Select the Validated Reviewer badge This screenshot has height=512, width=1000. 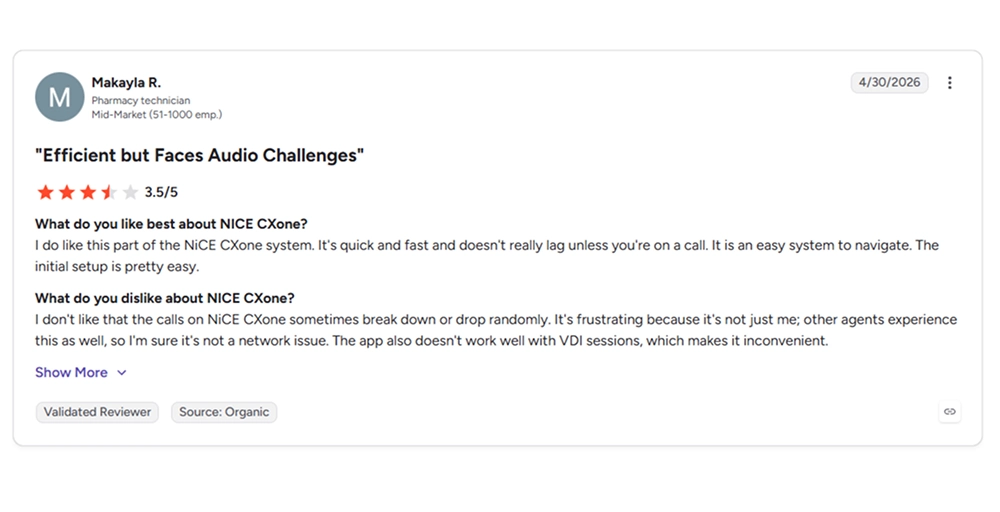(97, 412)
